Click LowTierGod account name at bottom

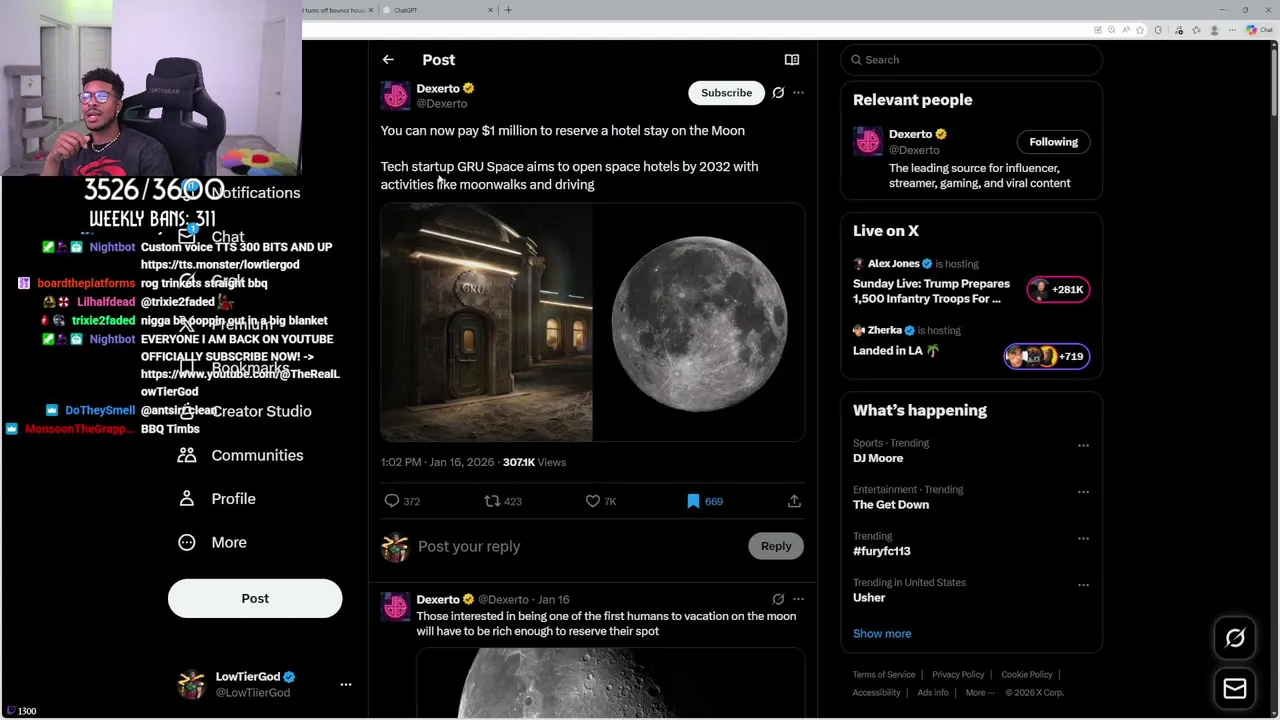(248, 677)
